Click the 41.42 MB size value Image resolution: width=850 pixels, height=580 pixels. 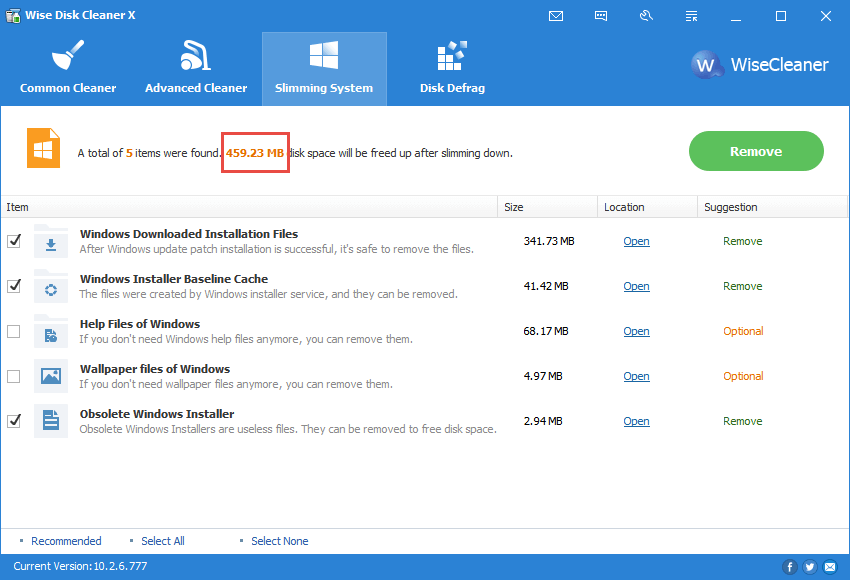coord(546,286)
